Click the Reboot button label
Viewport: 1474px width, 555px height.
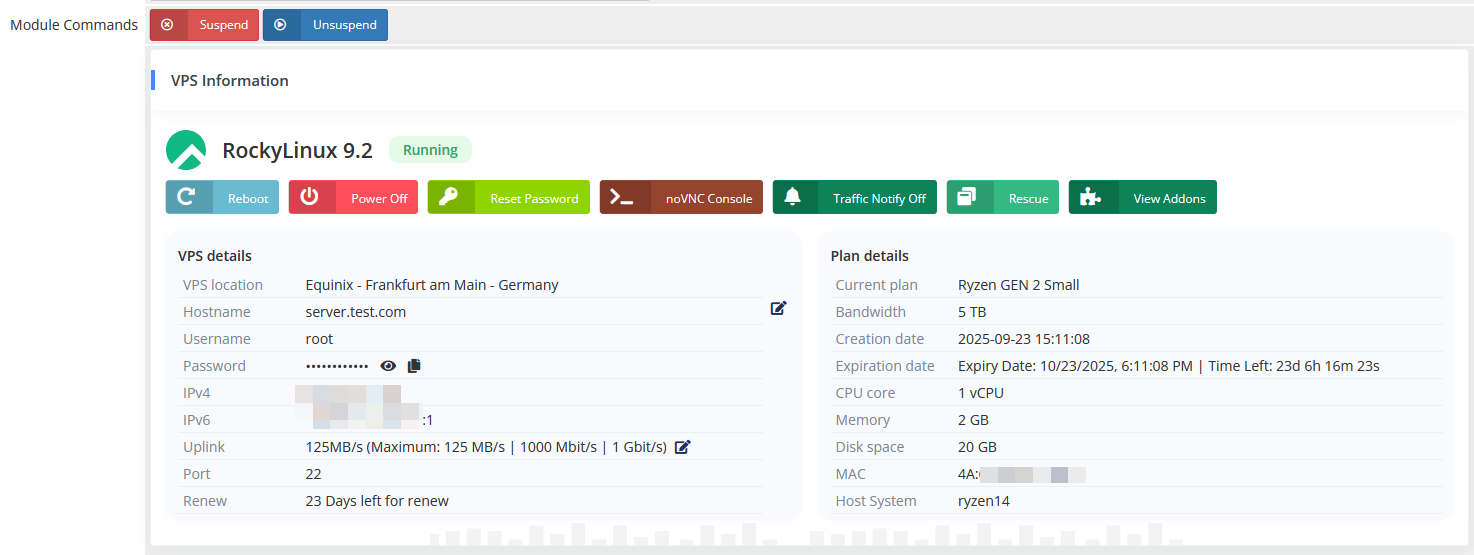click(x=248, y=198)
